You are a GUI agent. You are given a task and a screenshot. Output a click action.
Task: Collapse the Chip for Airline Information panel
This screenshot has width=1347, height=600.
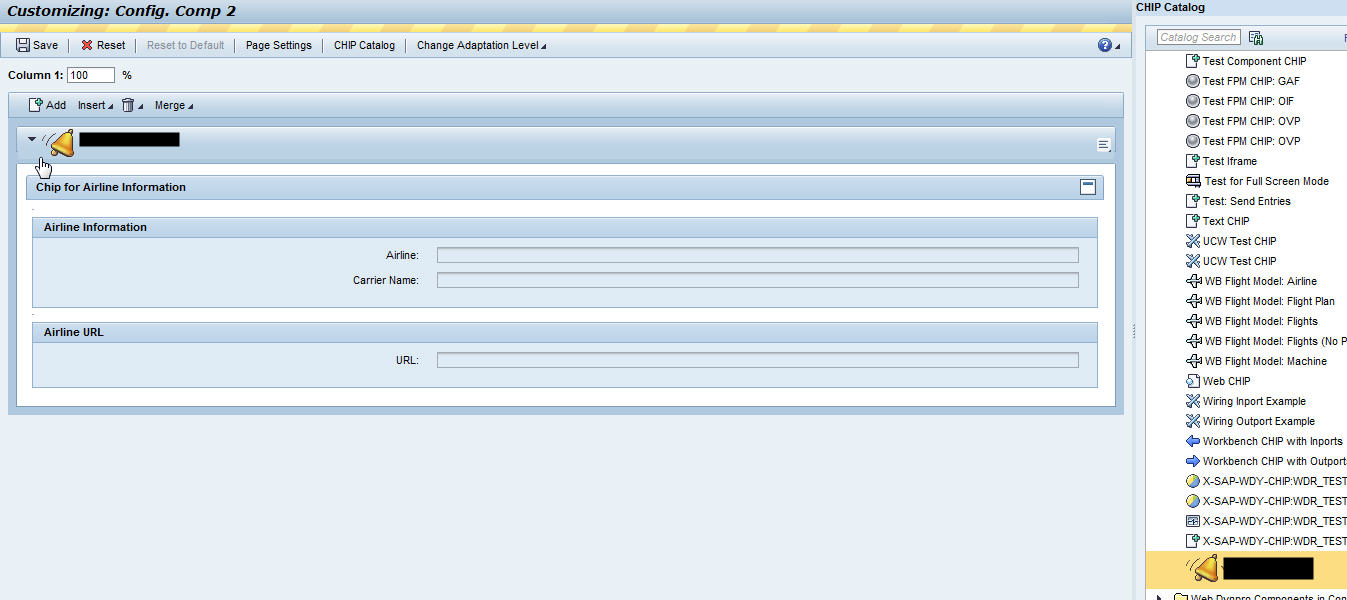1086,186
